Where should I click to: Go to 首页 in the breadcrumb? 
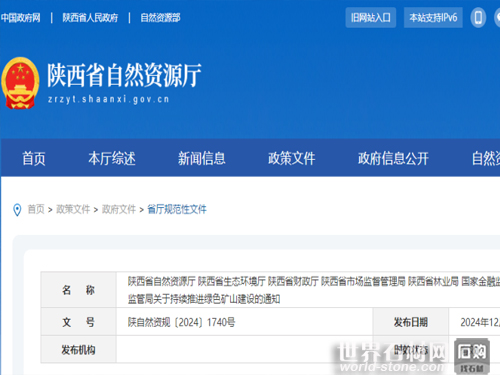(36, 209)
